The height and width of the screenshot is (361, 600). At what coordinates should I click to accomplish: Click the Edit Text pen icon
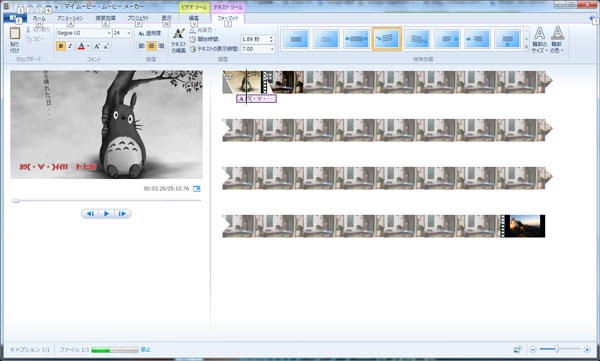179,34
